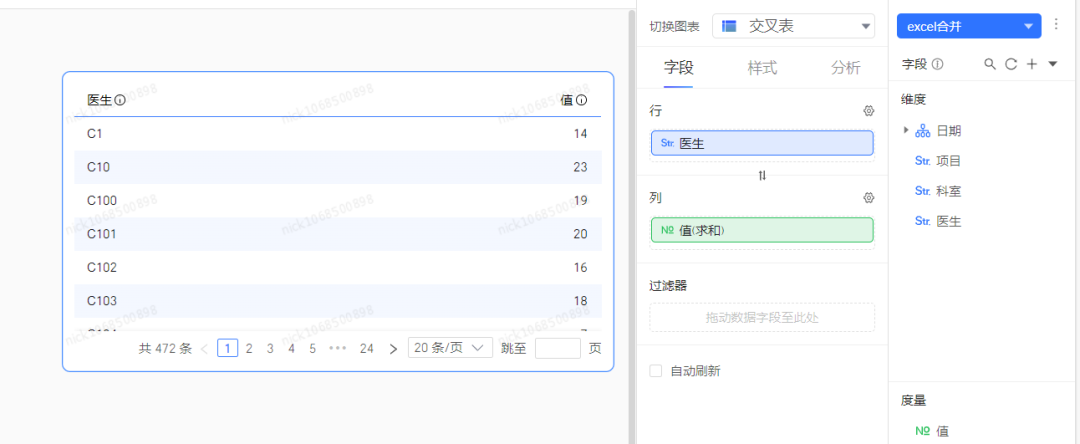Switch to the 样式 tab
This screenshot has height=444, width=1080.
tap(762, 67)
